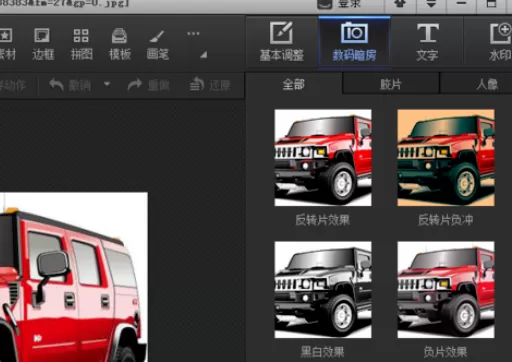This screenshot has height=362, width=512.
Task: Apply the 反转片负冲 effect thumbnail
Action: click(x=446, y=158)
